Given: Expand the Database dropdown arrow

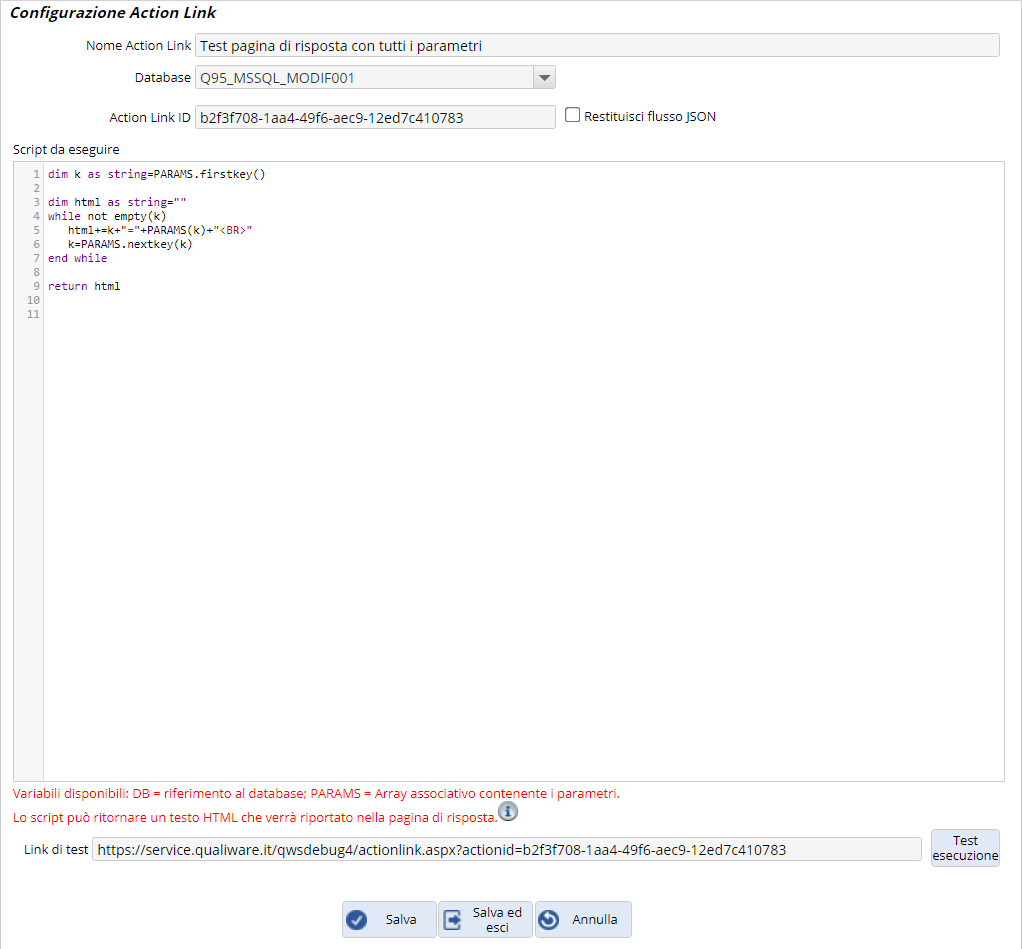Looking at the screenshot, I should pyautogui.click(x=543, y=78).
